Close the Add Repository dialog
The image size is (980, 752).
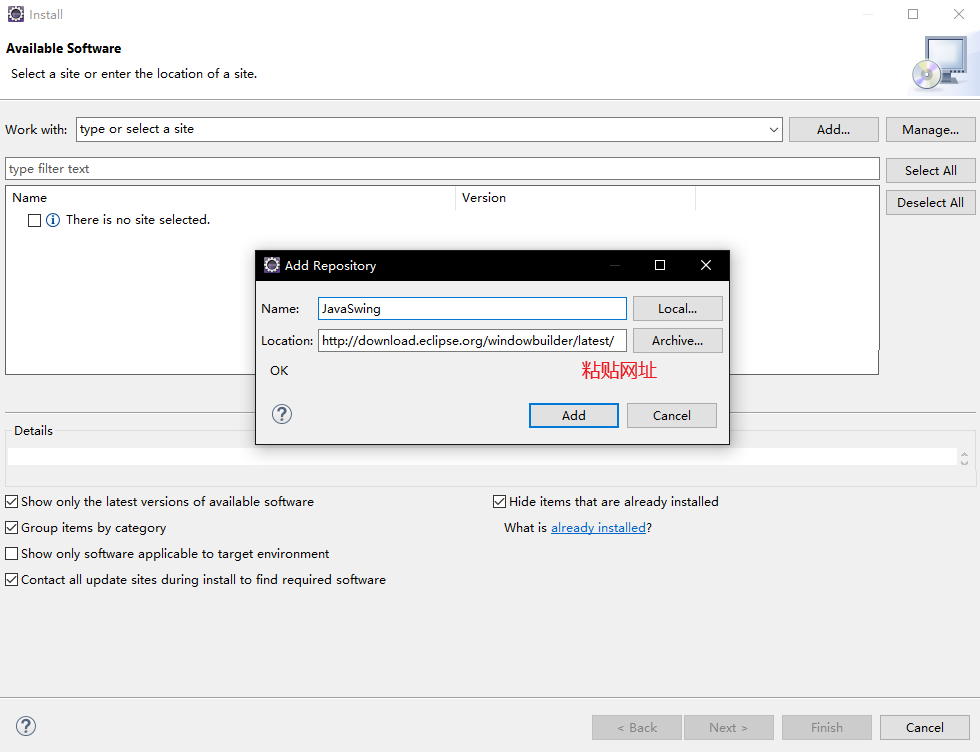pos(706,265)
